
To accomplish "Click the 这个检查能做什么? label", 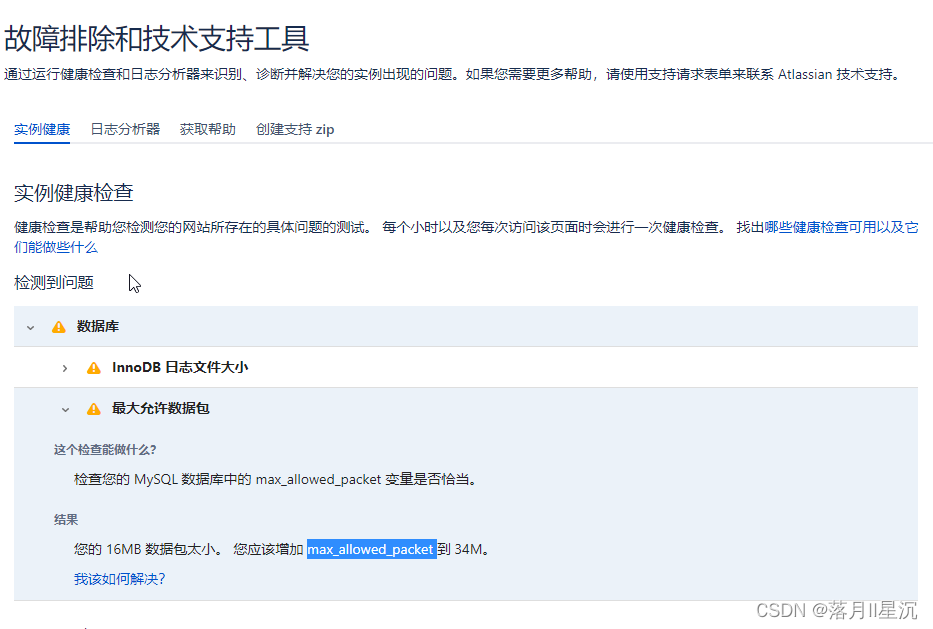I will [x=105, y=450].
